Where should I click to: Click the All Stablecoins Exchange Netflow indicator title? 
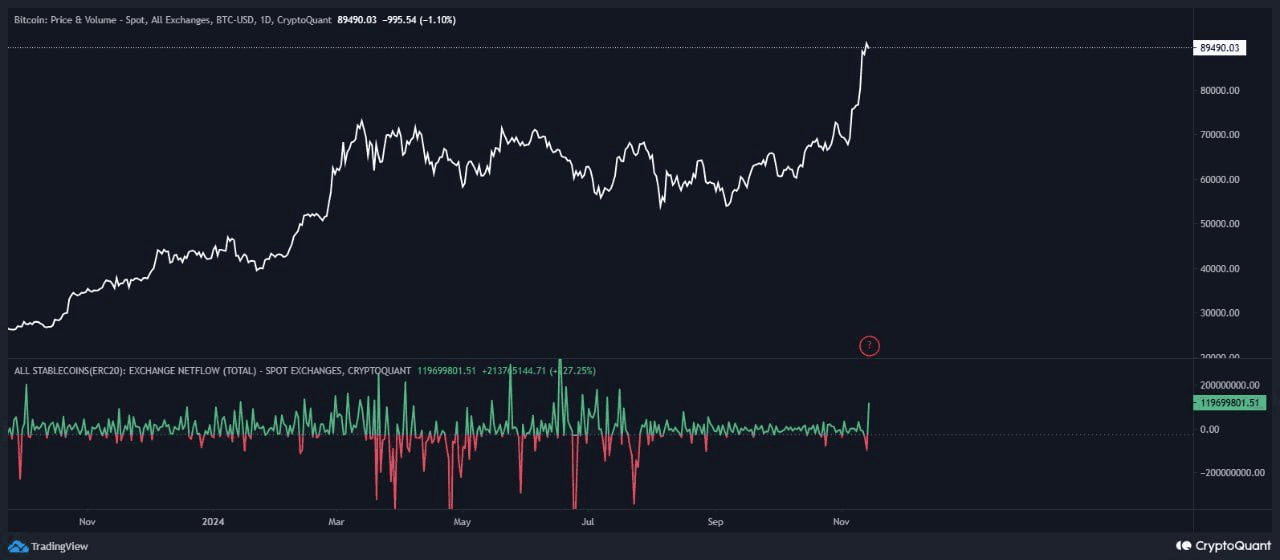[212, 371]
